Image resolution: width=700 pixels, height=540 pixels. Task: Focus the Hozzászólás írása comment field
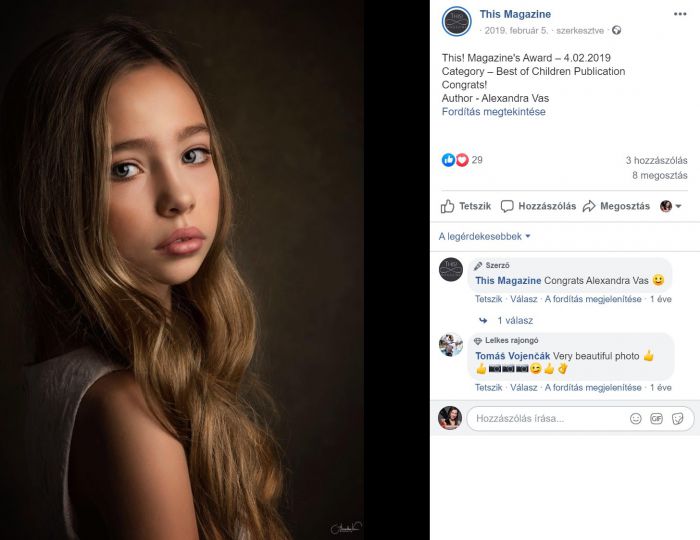pos(549,418)
